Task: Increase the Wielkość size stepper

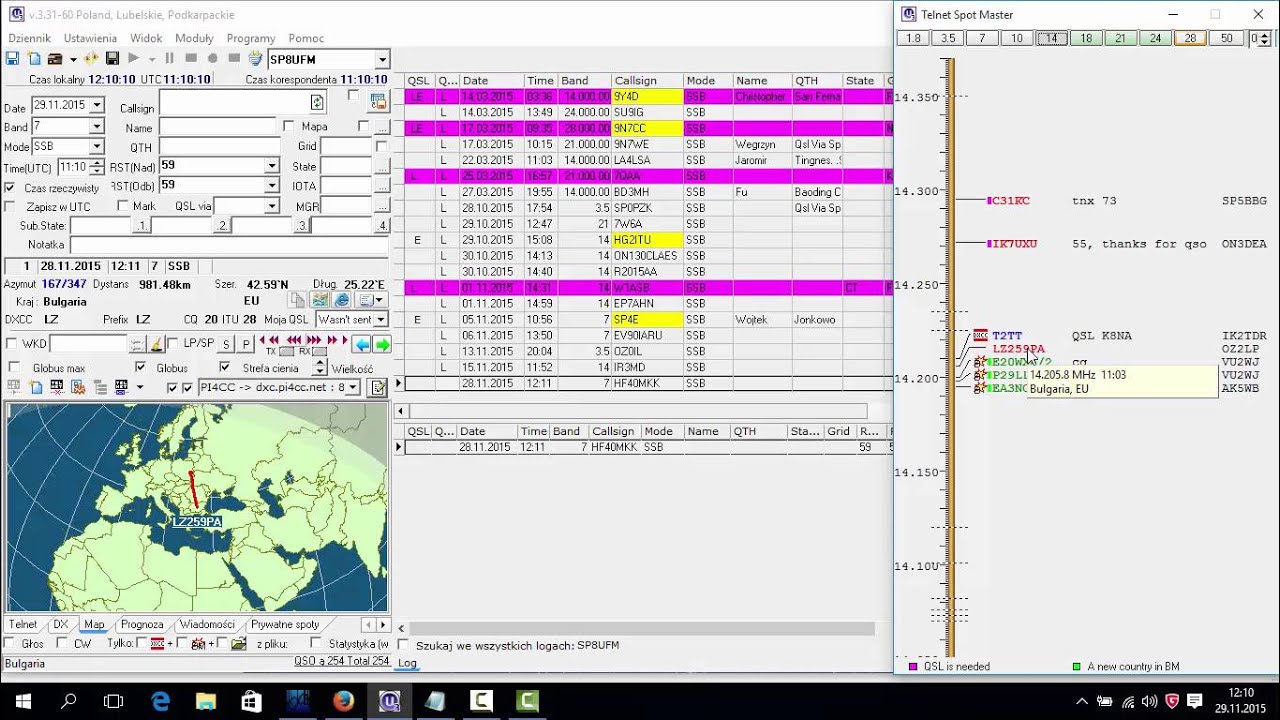Action: tap(319, 364)
